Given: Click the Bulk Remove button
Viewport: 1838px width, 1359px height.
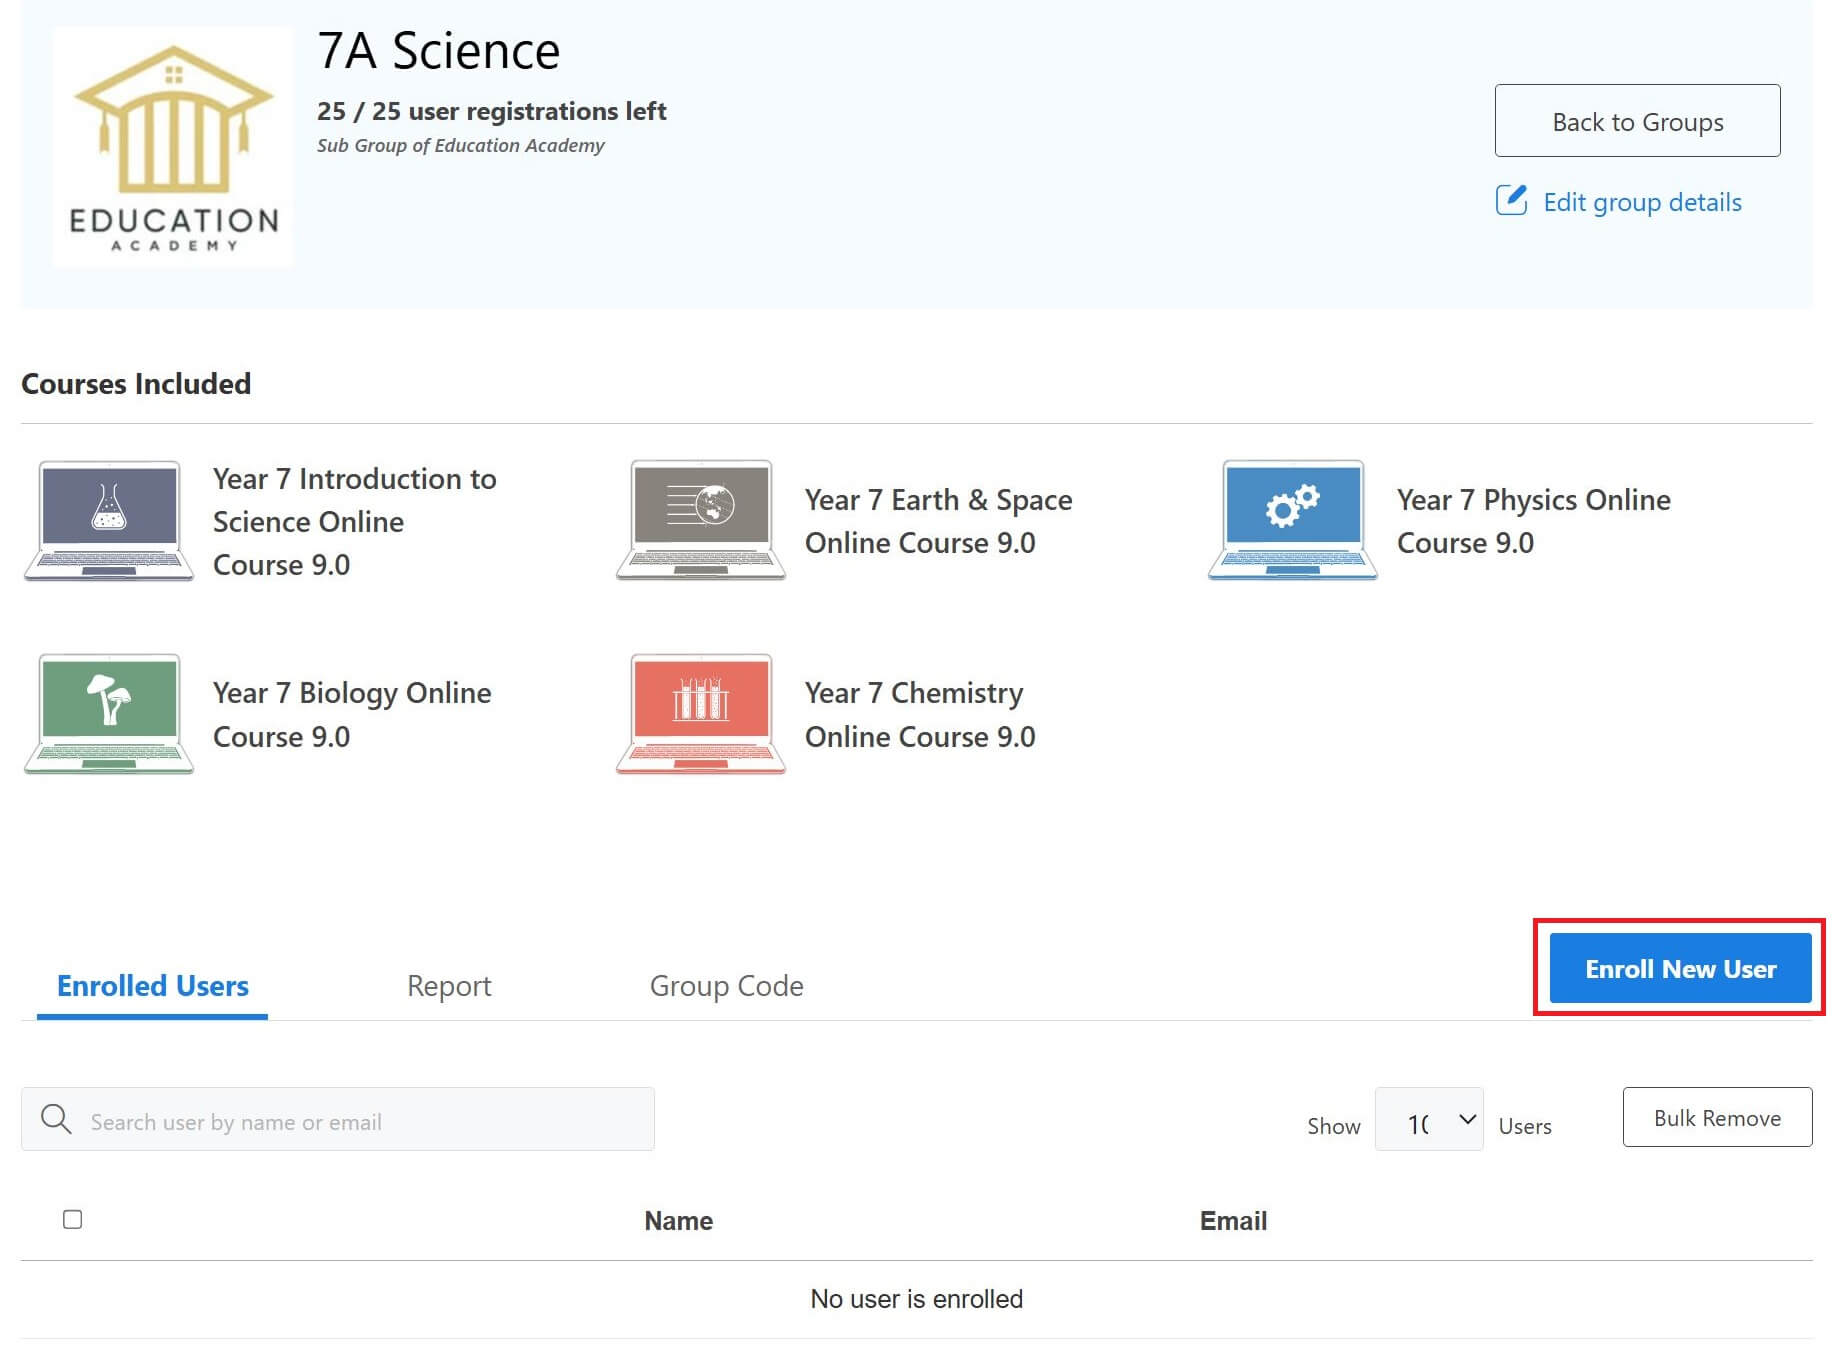Looking at the screenshot, I should (x=1717, y=1117).
